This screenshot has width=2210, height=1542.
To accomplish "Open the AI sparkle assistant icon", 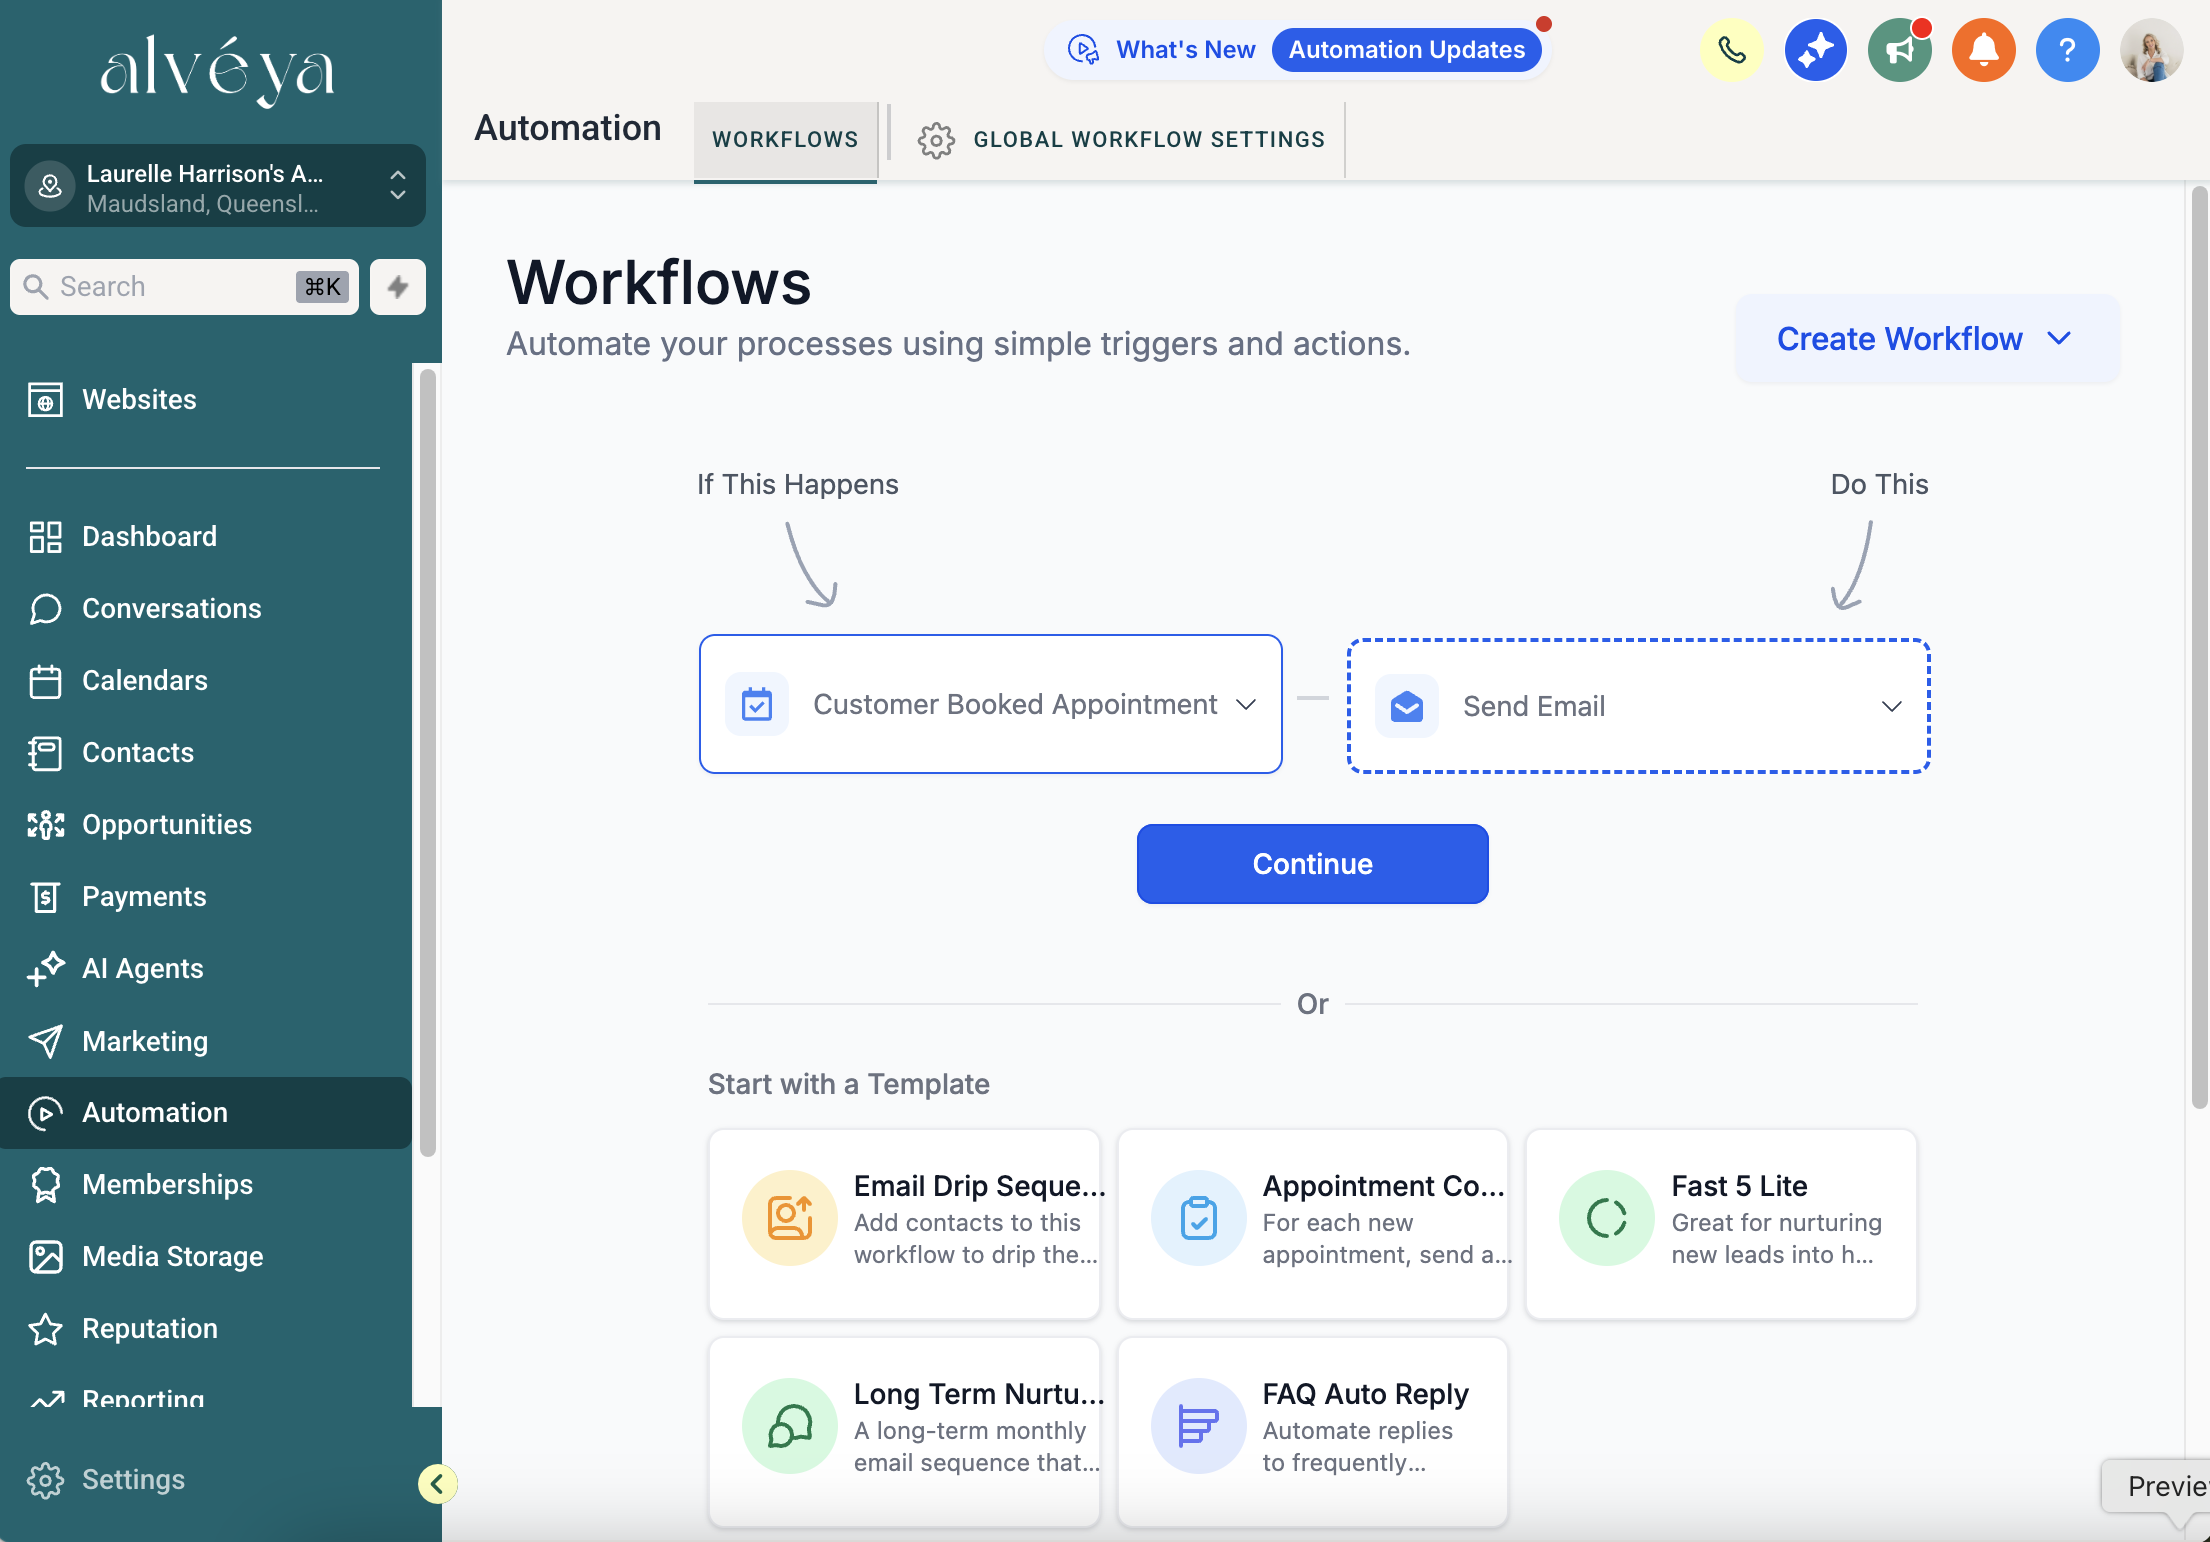I will pos(1816,50).
